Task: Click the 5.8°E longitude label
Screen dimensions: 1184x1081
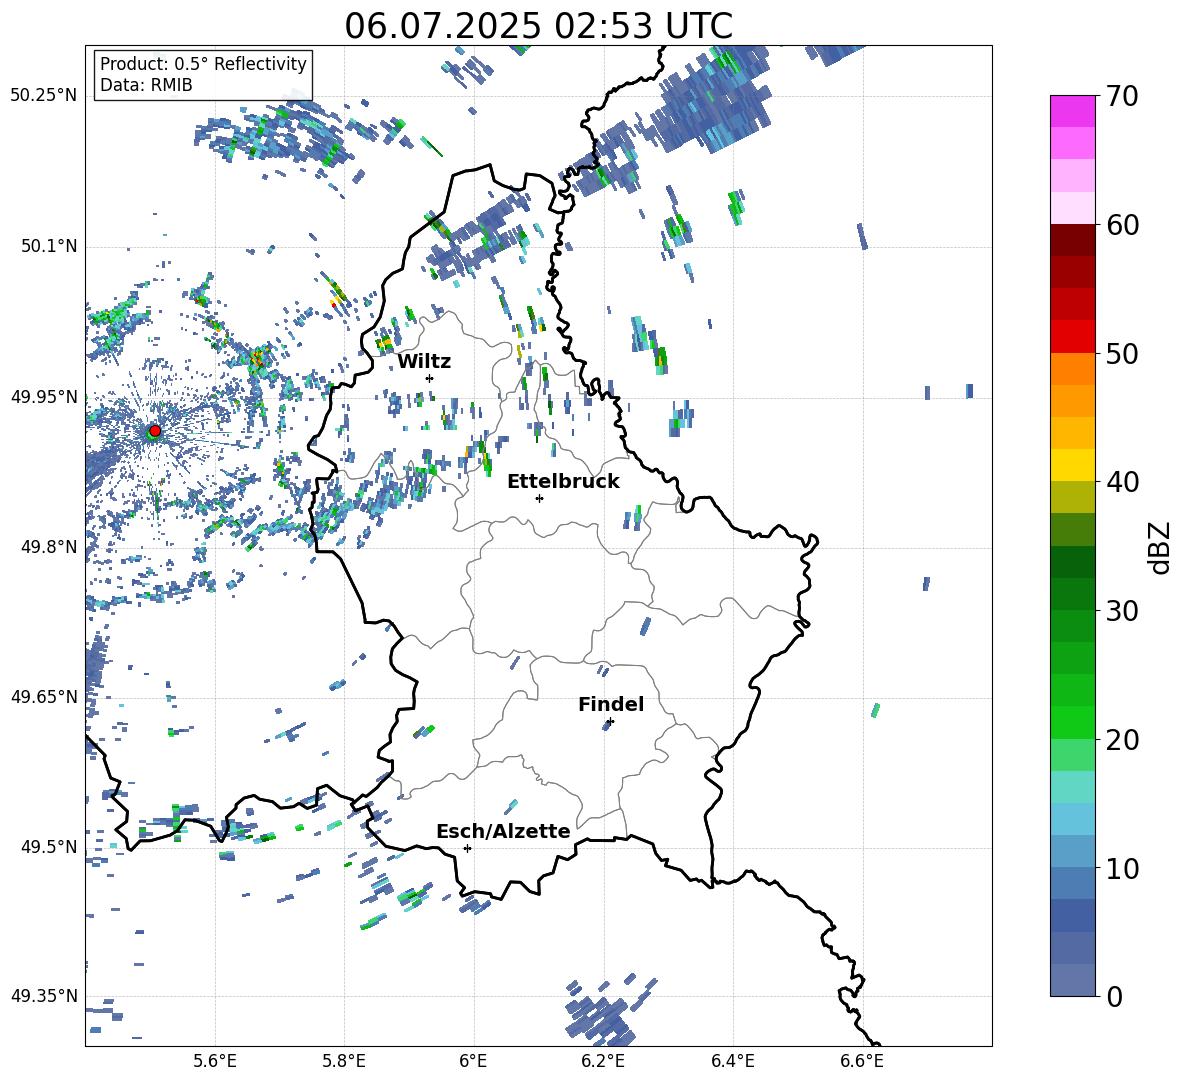Action: [344, 1061]
